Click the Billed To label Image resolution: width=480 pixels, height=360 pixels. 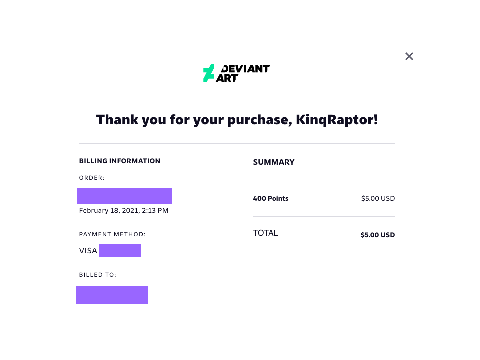pyautogui.click(x=97, y=275)
